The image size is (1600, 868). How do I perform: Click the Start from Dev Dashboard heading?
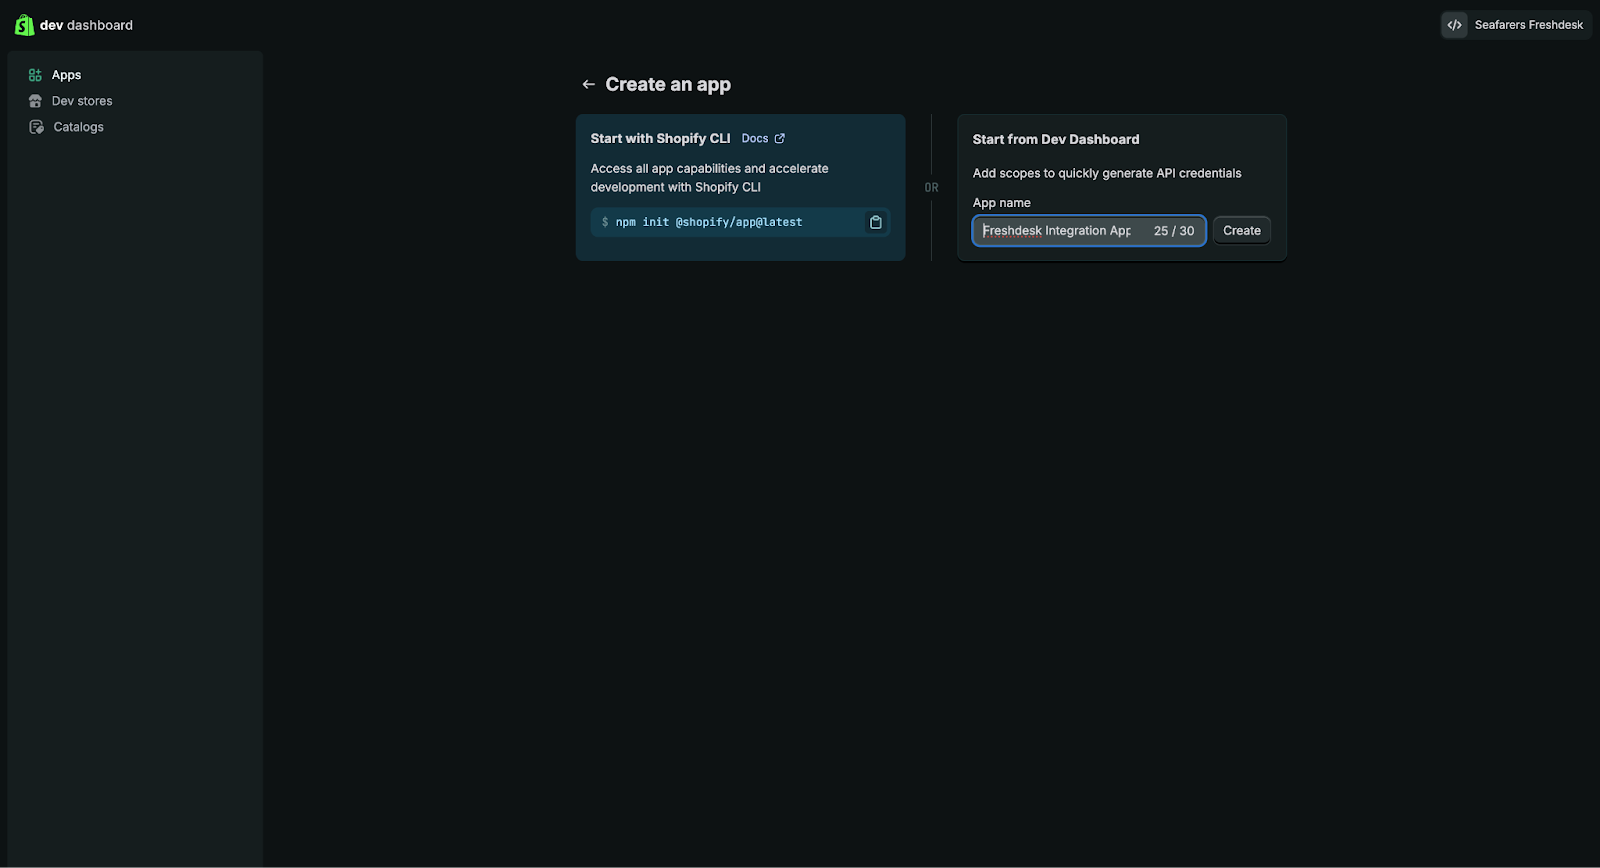[1056, 139]
